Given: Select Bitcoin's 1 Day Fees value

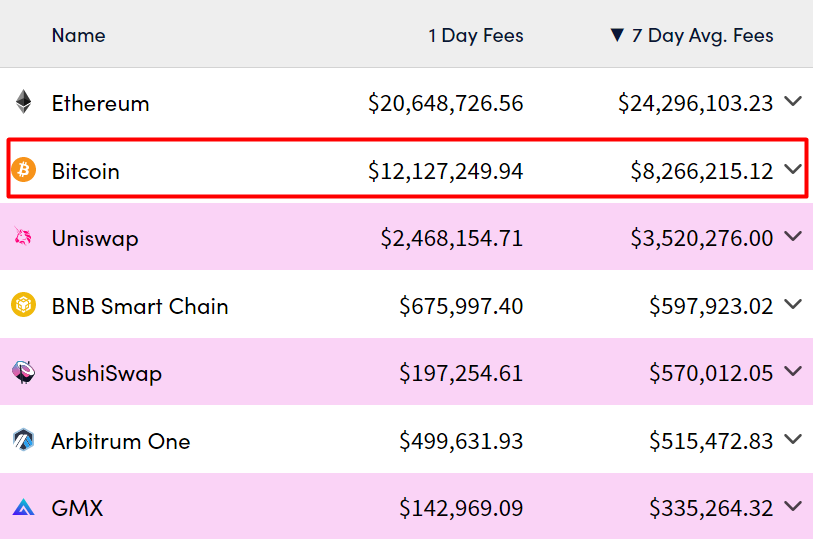Looking at the screenshot, I should tap(445, 171).
